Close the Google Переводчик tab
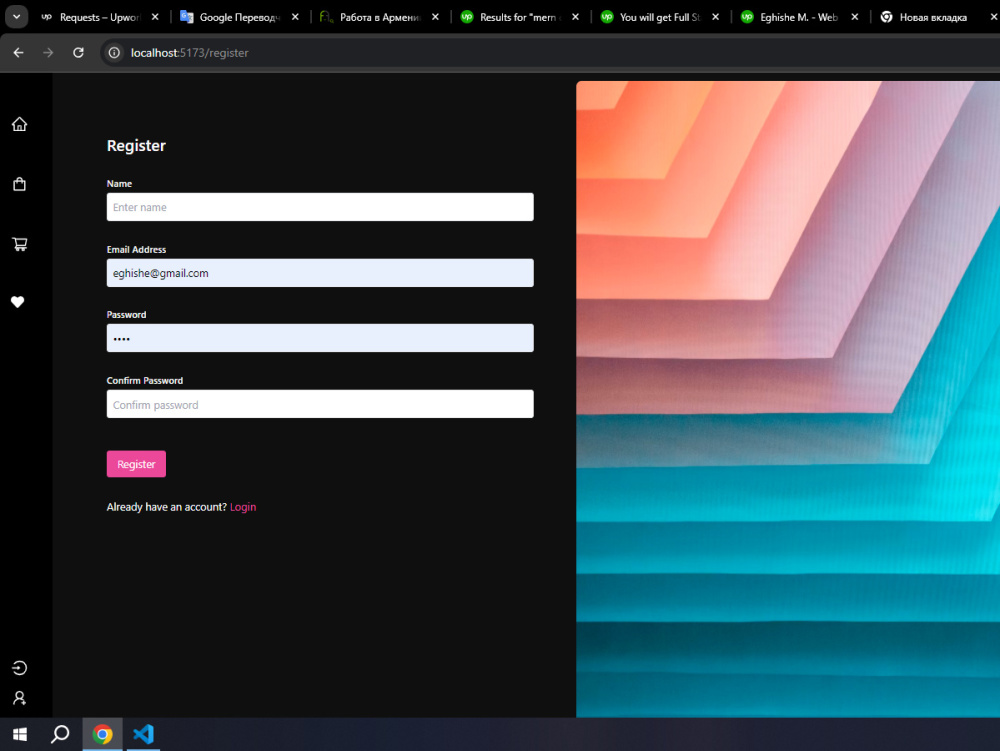The image size is (1000, 751). pos(295,17)
